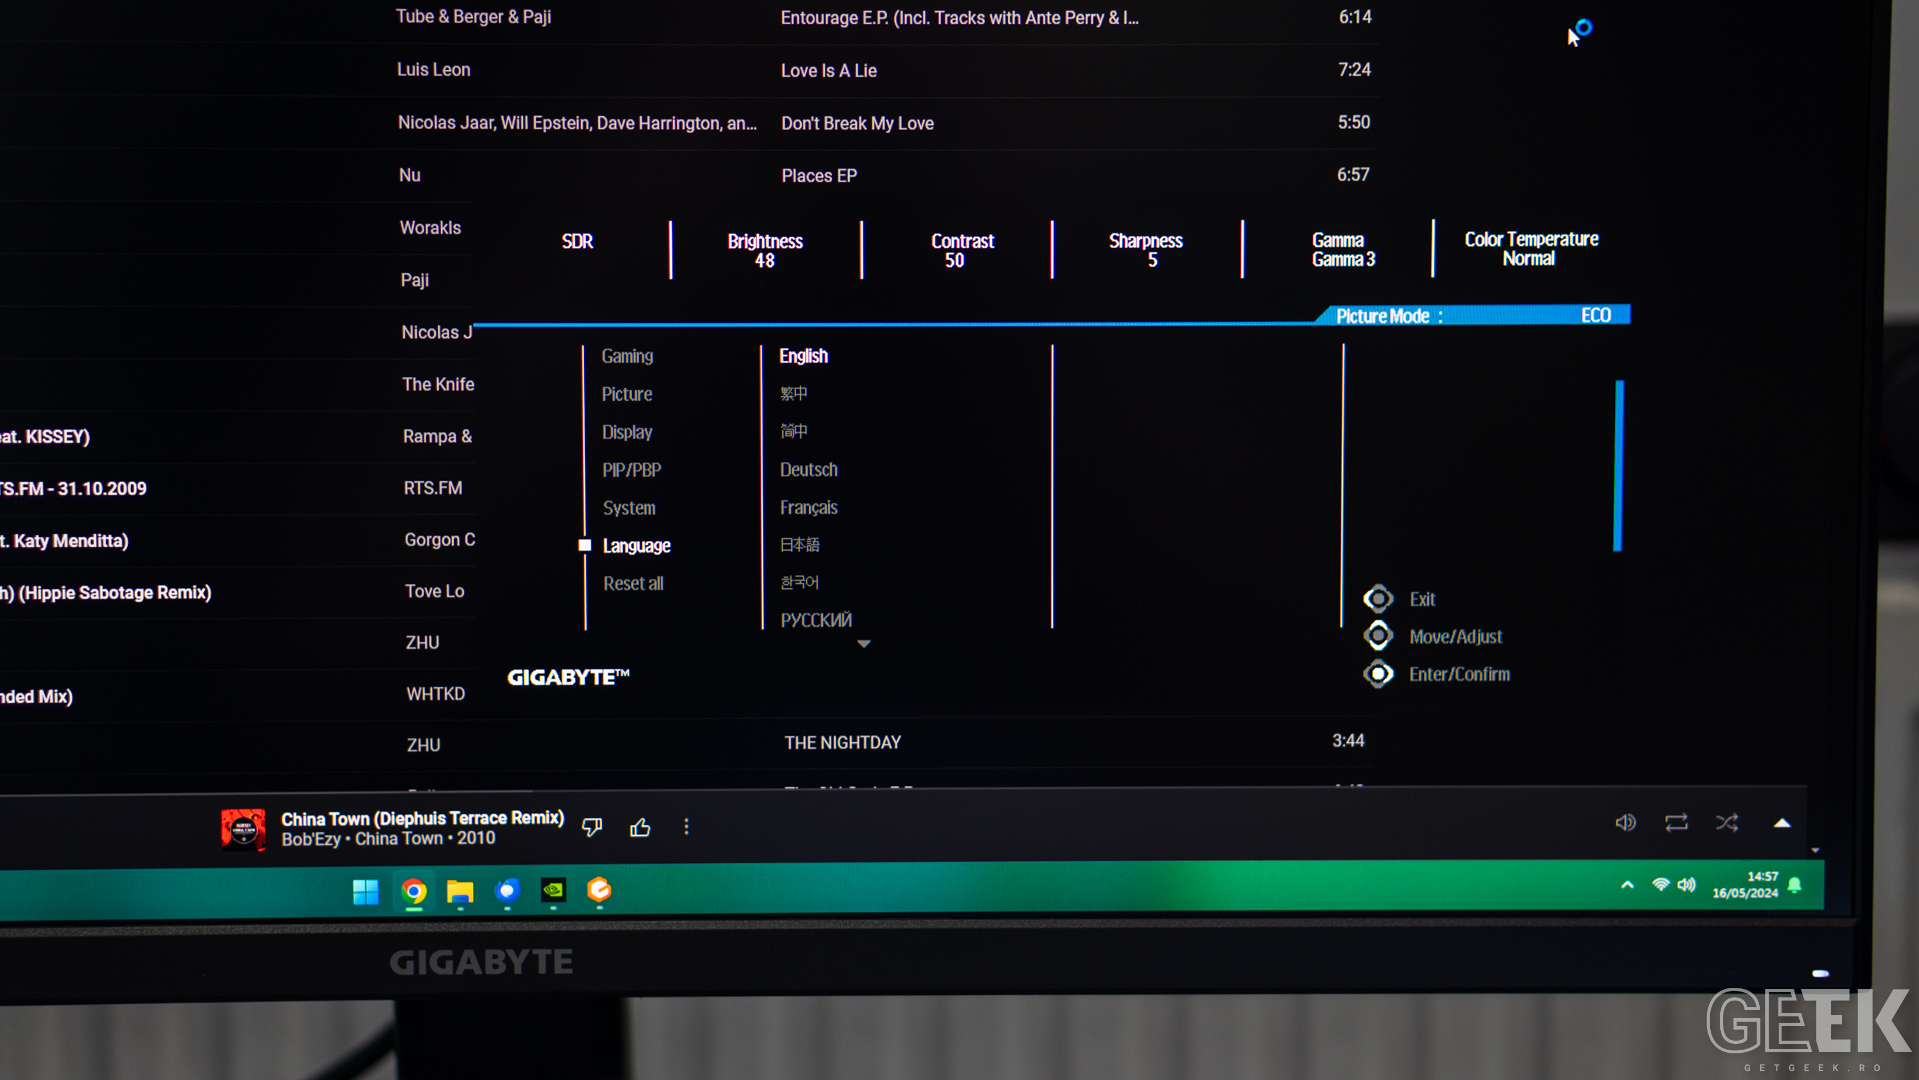1919x1080 pixels.
Task: Open Bob'Ezy in the player bar
Action: (311, 840)
